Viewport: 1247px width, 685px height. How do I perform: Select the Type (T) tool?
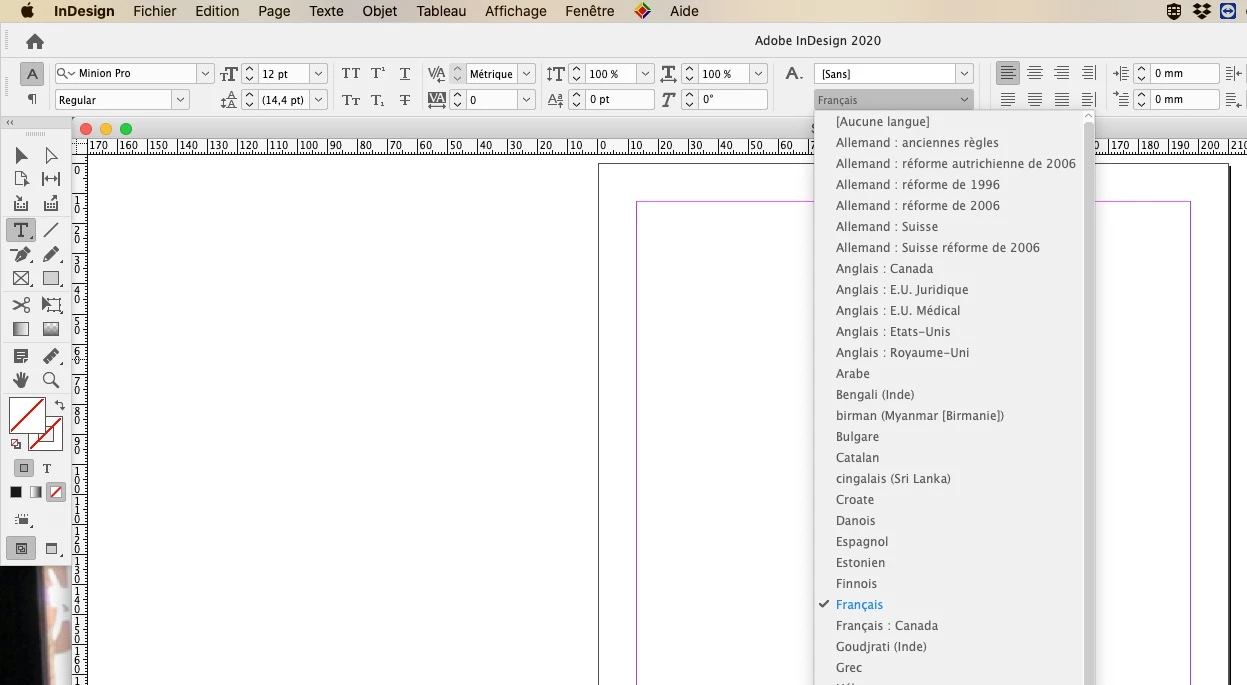tap(21, 230)
